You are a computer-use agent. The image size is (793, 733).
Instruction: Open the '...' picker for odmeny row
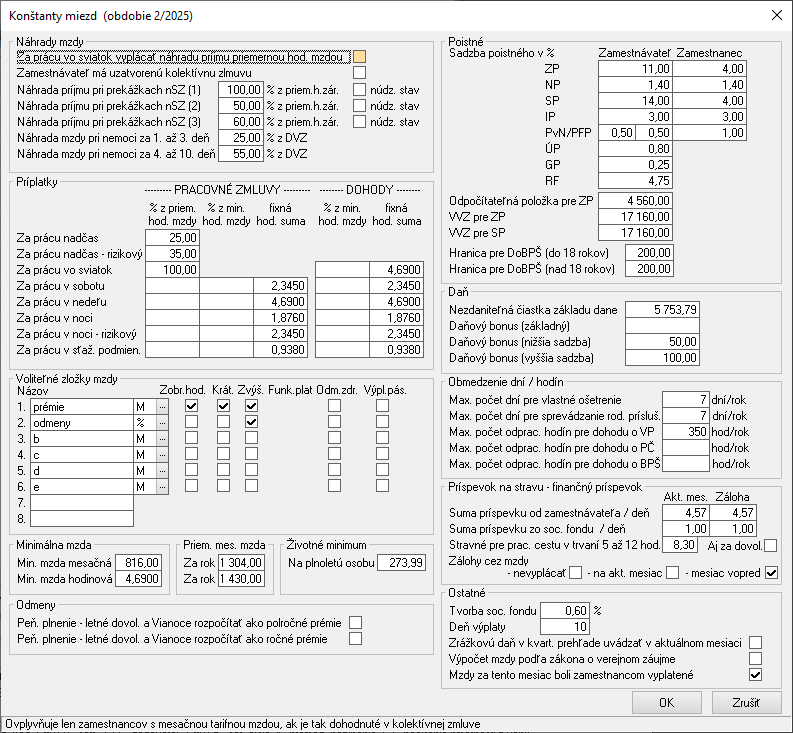pyautogui.click(x=162, y=423)
